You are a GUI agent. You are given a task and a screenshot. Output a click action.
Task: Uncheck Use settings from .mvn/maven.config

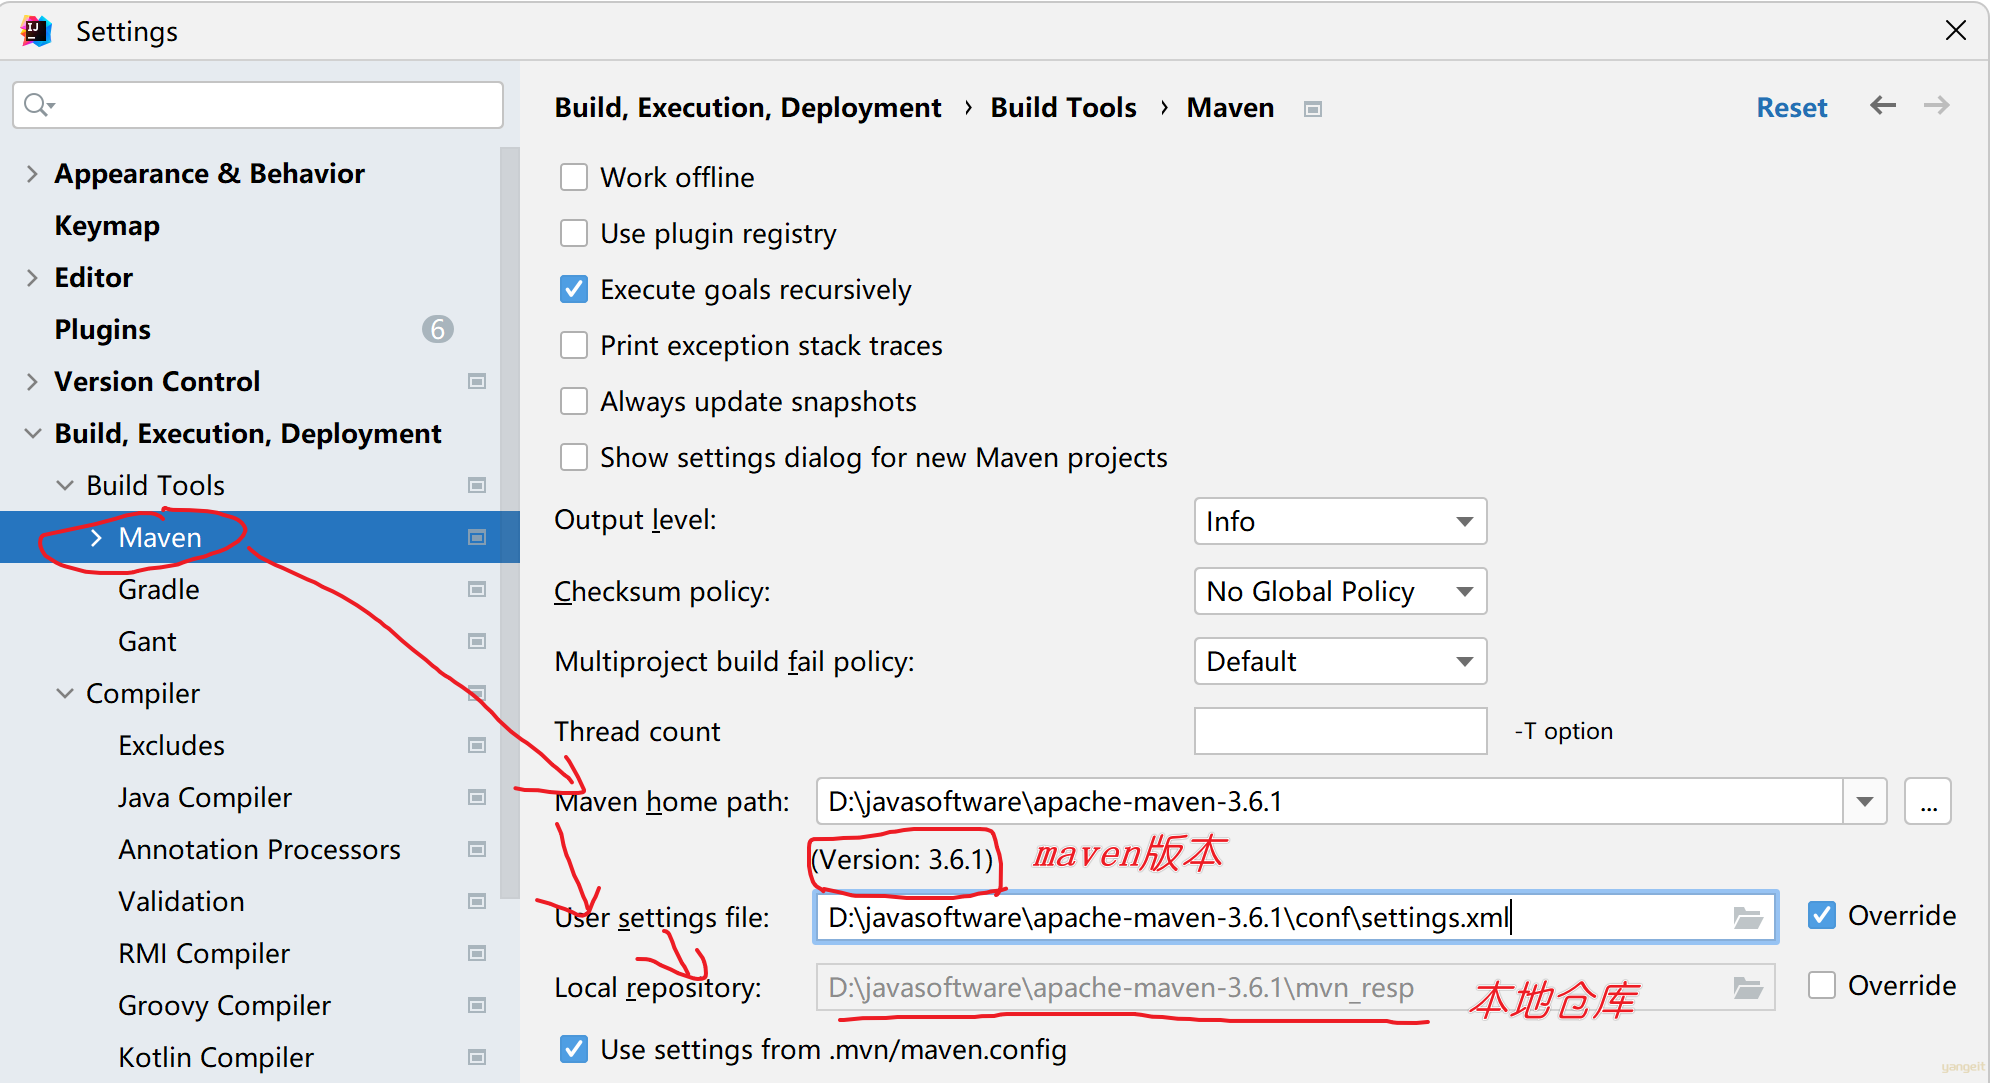click(574, 1049)
